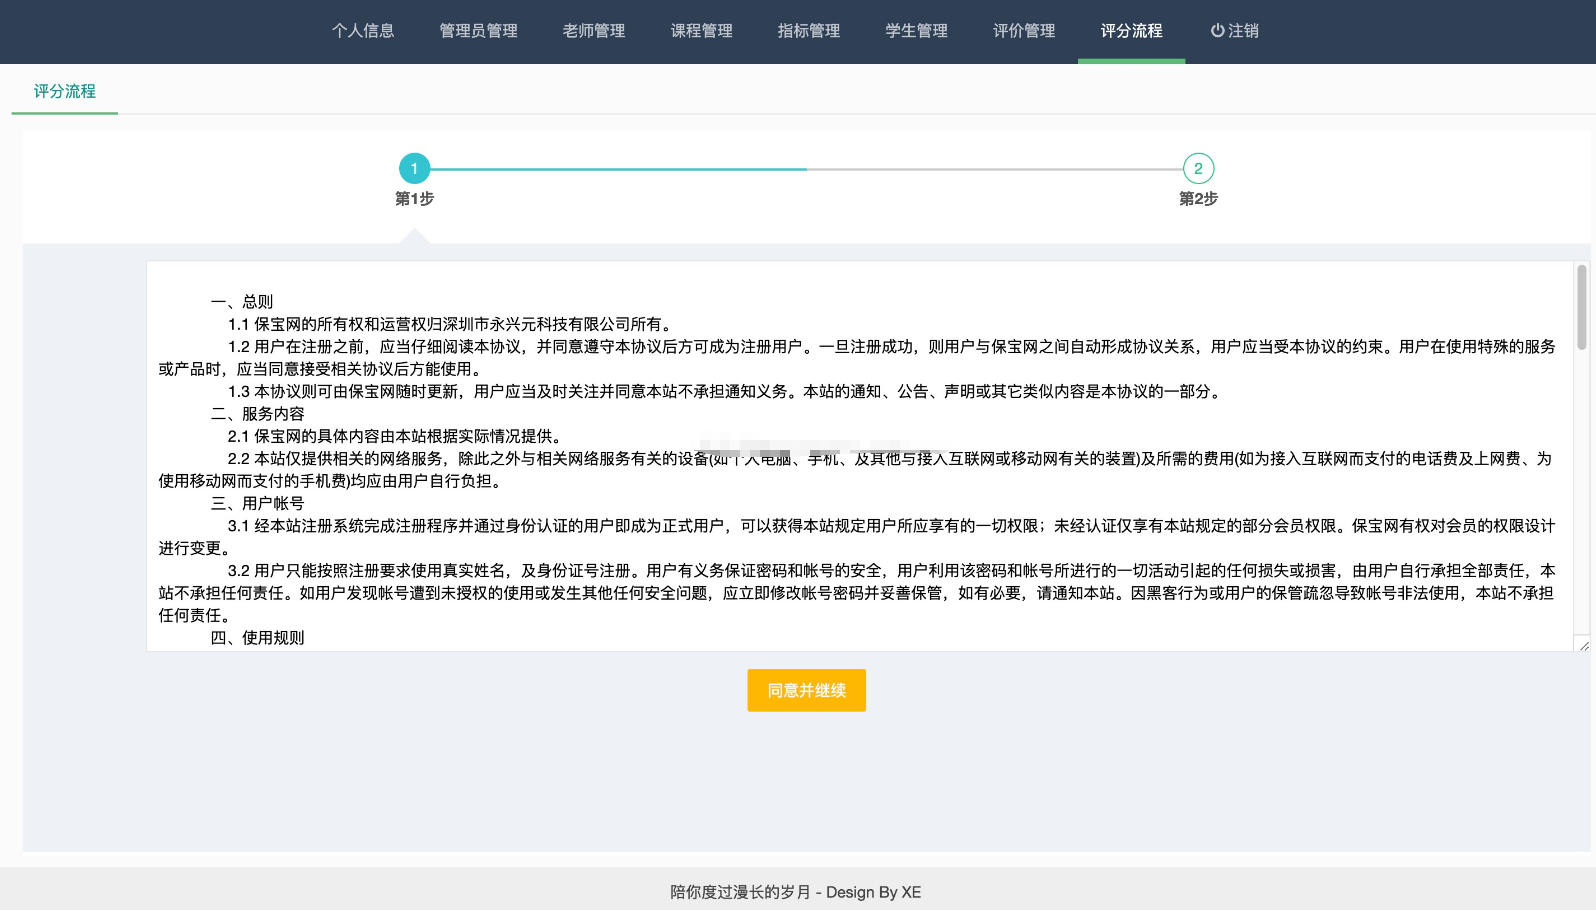The width and height of the screenshot is (1596, 910).
Task: Go to 评价管理 in the navigation bar
Action: pos(1024,31)
